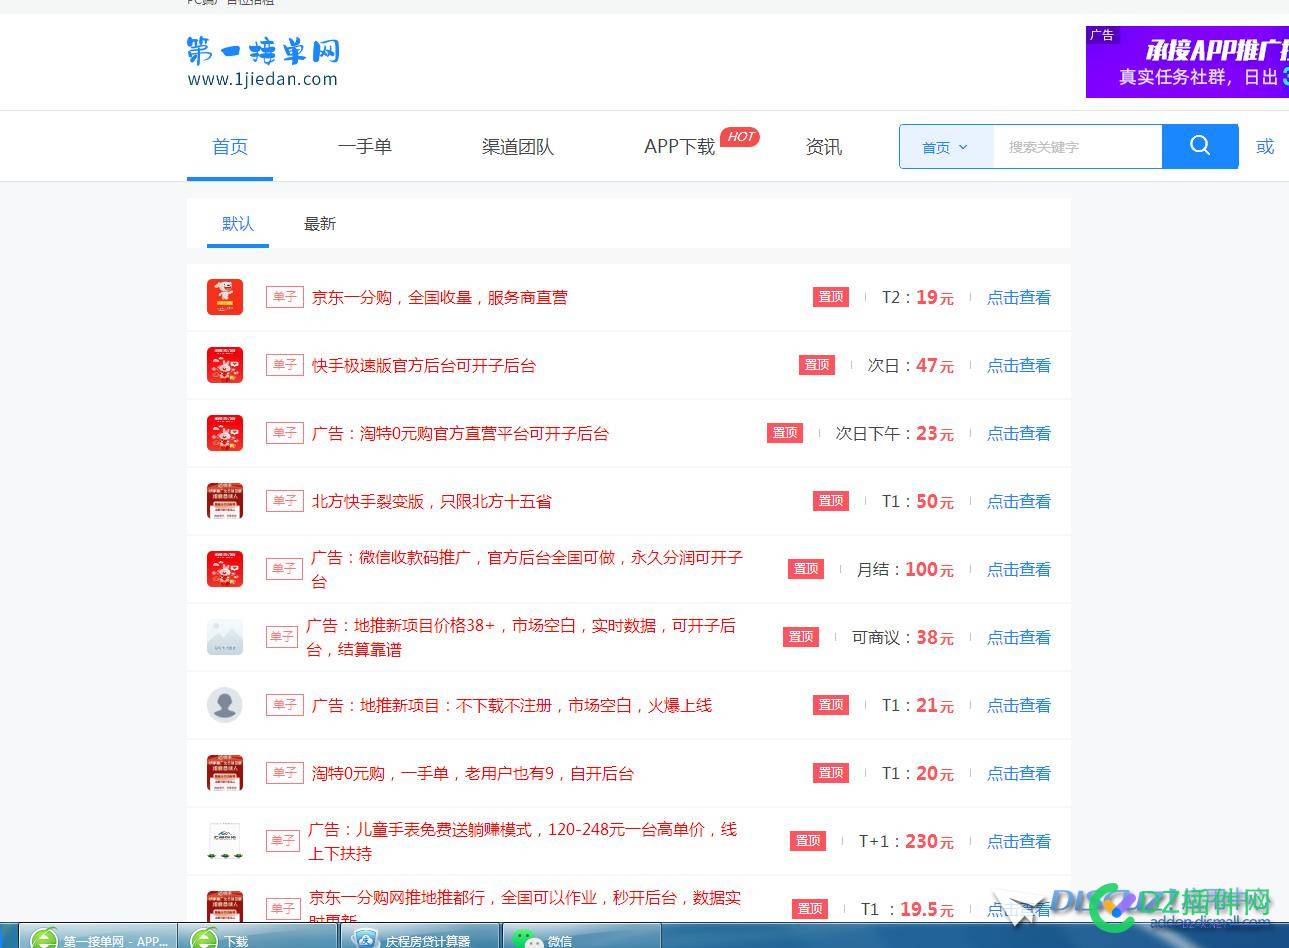Viewport: 1289px width, 948px height.
Task: Open the APP下载 navigation item
Action: 680,147
